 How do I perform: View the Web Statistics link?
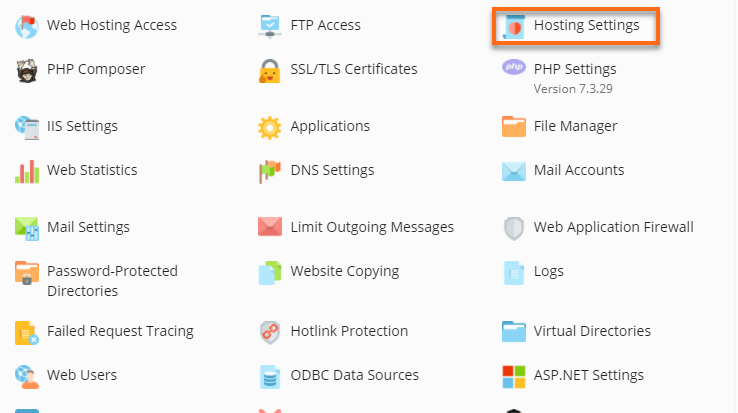coord(92,170)
